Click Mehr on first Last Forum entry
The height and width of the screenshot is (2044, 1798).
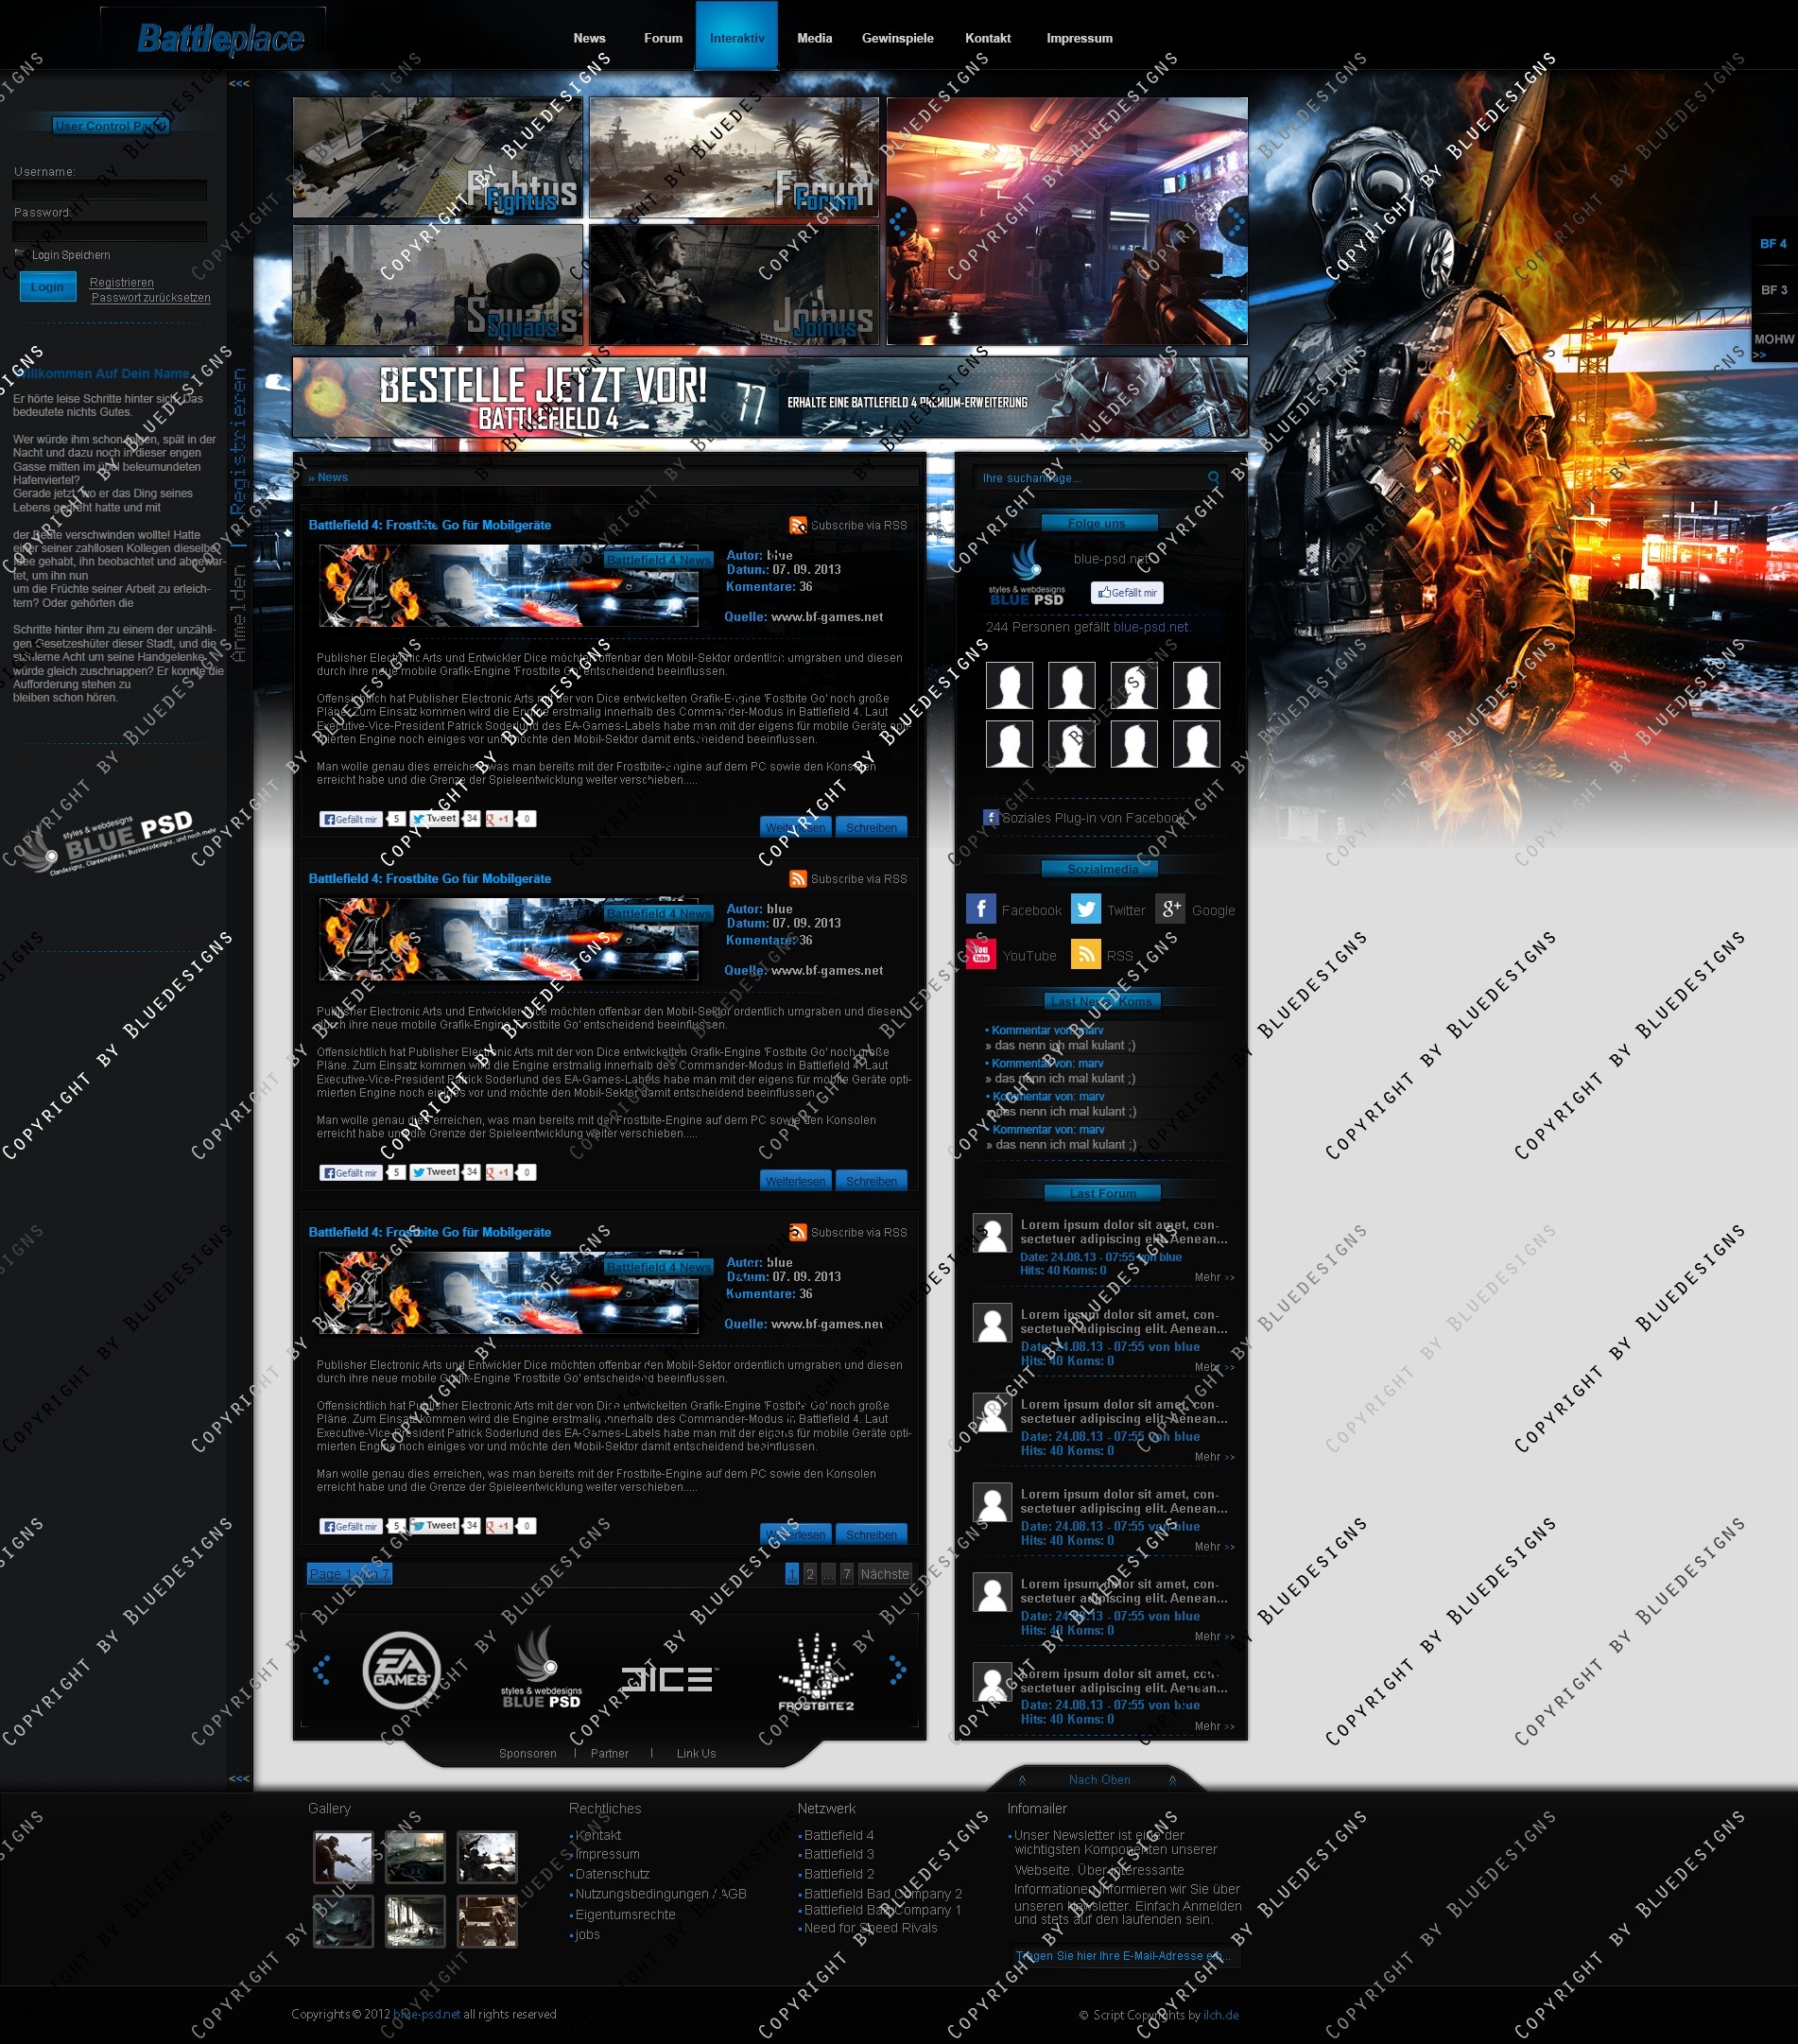click(1214, 1277)
